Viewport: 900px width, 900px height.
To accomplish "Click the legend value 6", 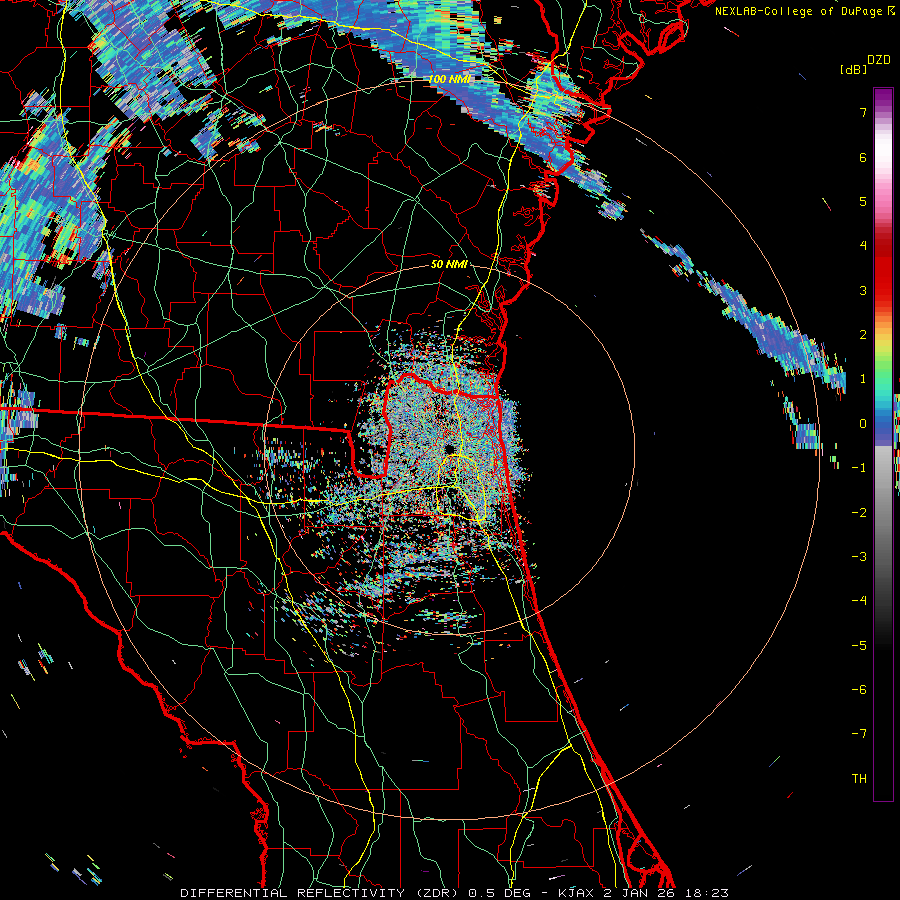I will coord(863,157).
